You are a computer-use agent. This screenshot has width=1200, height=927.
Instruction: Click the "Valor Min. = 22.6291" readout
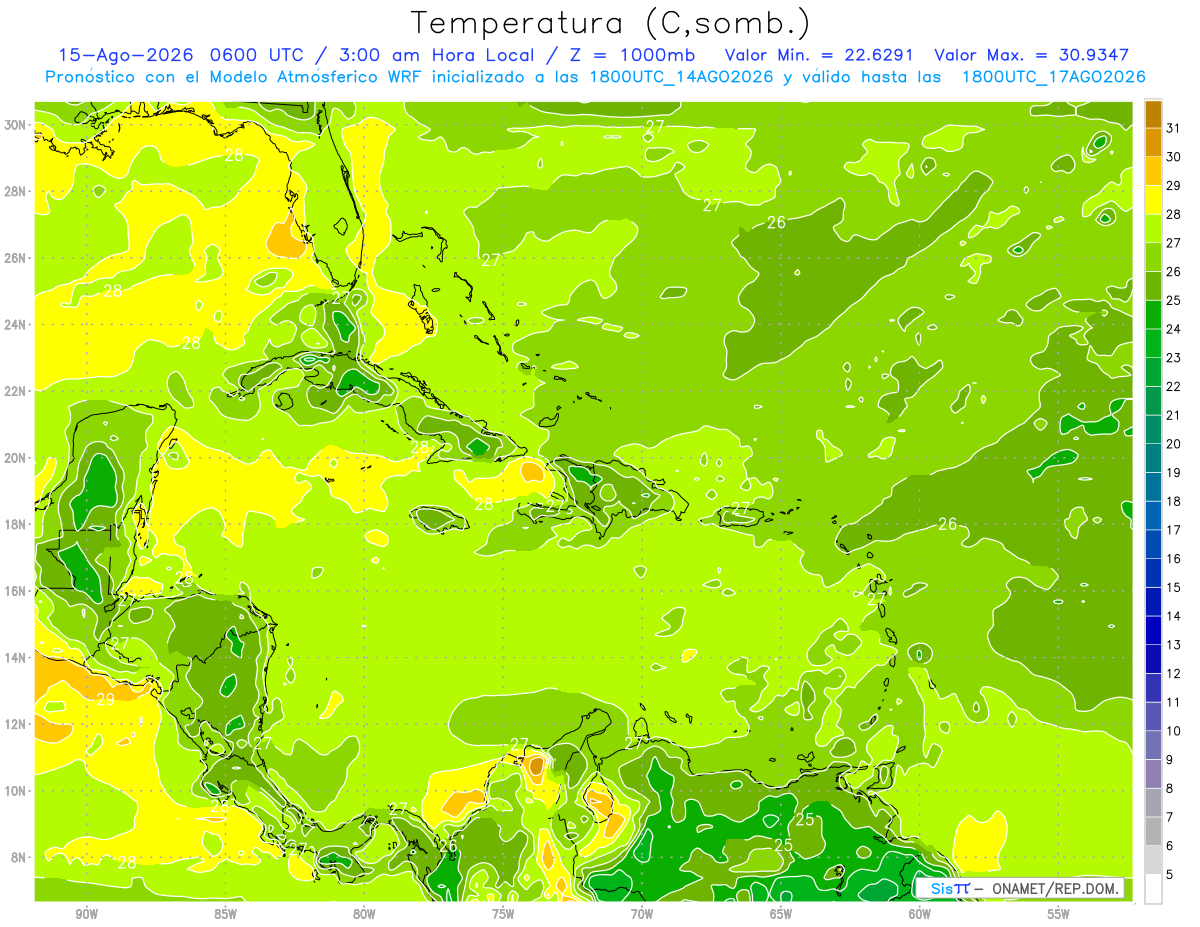pos(819,55)
